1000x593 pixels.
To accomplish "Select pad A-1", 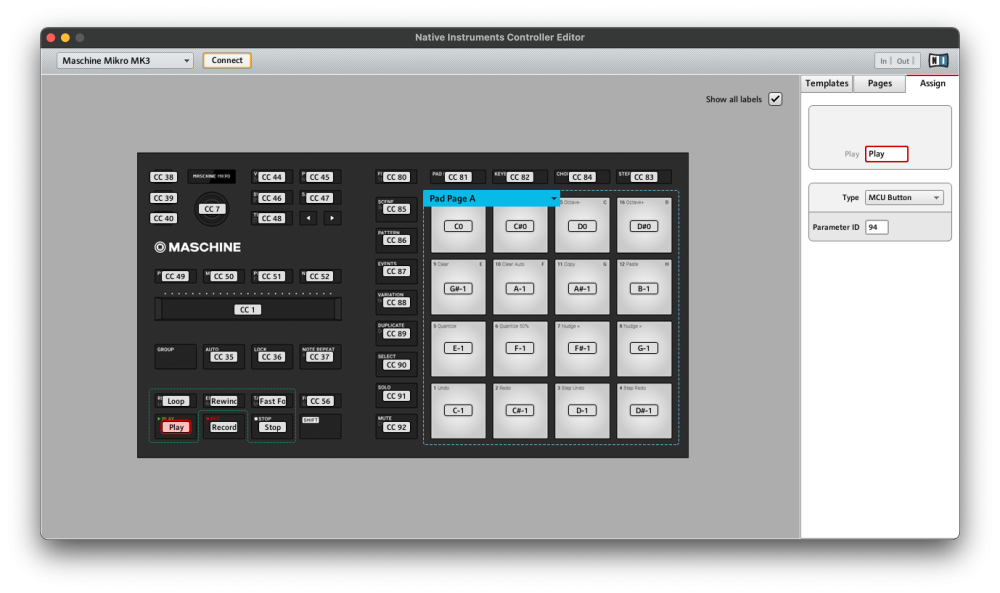I will (x=520, y=288).
